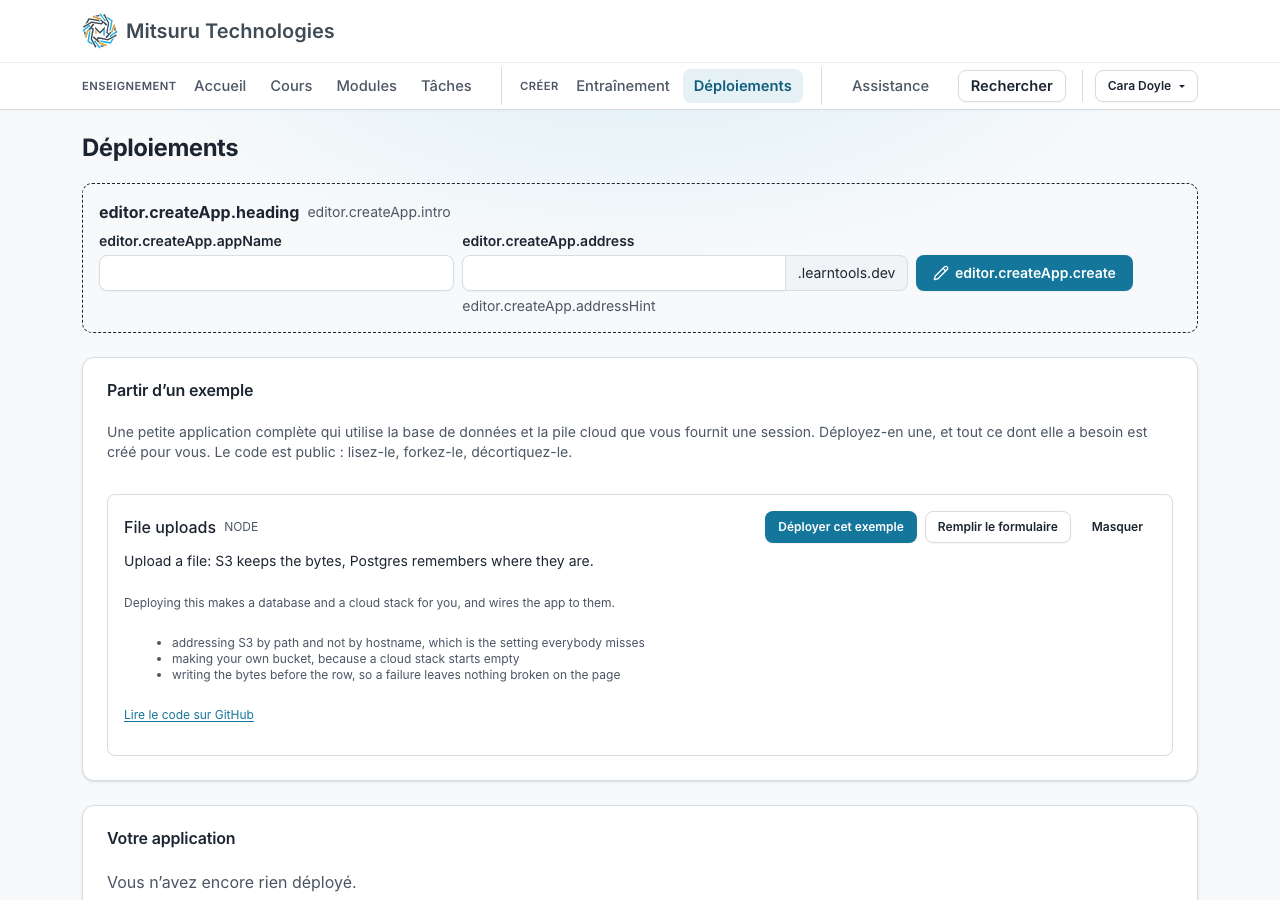Select the Déploiements tab
Screen dimensions: 1280x900
point(743,86)
